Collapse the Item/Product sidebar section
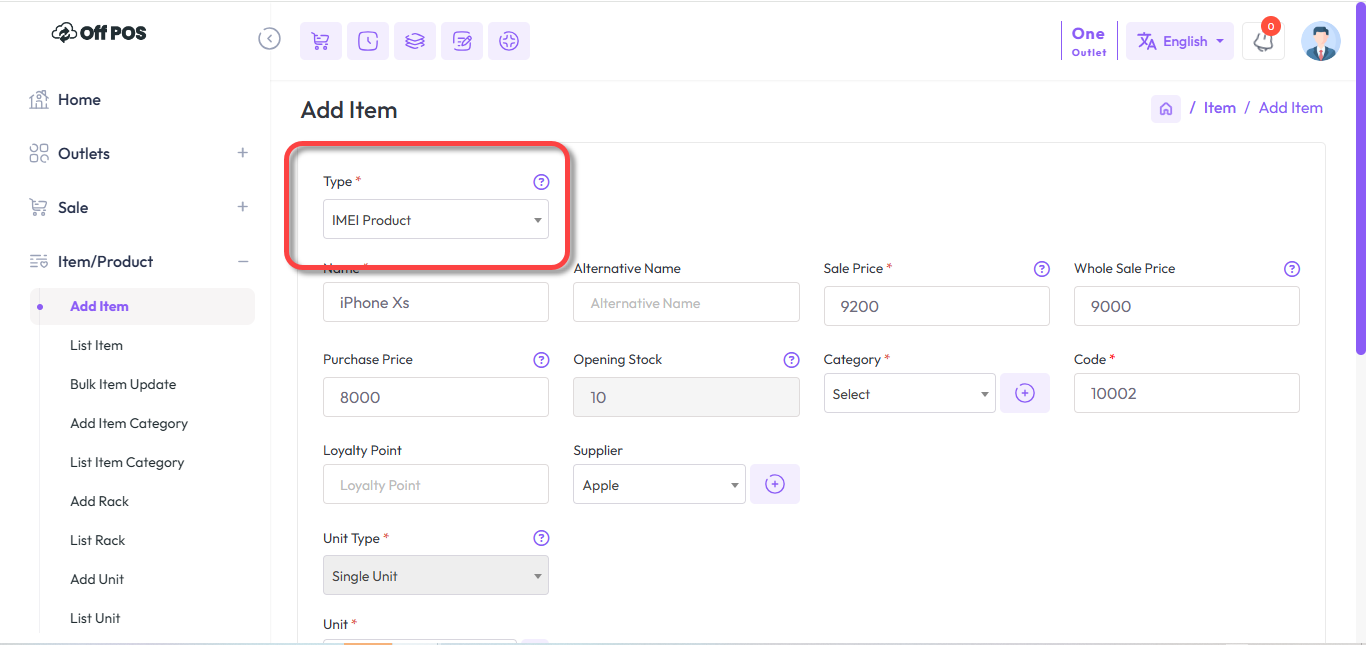The height and width of the screenshot is (645, 1366). coord(242,262)
